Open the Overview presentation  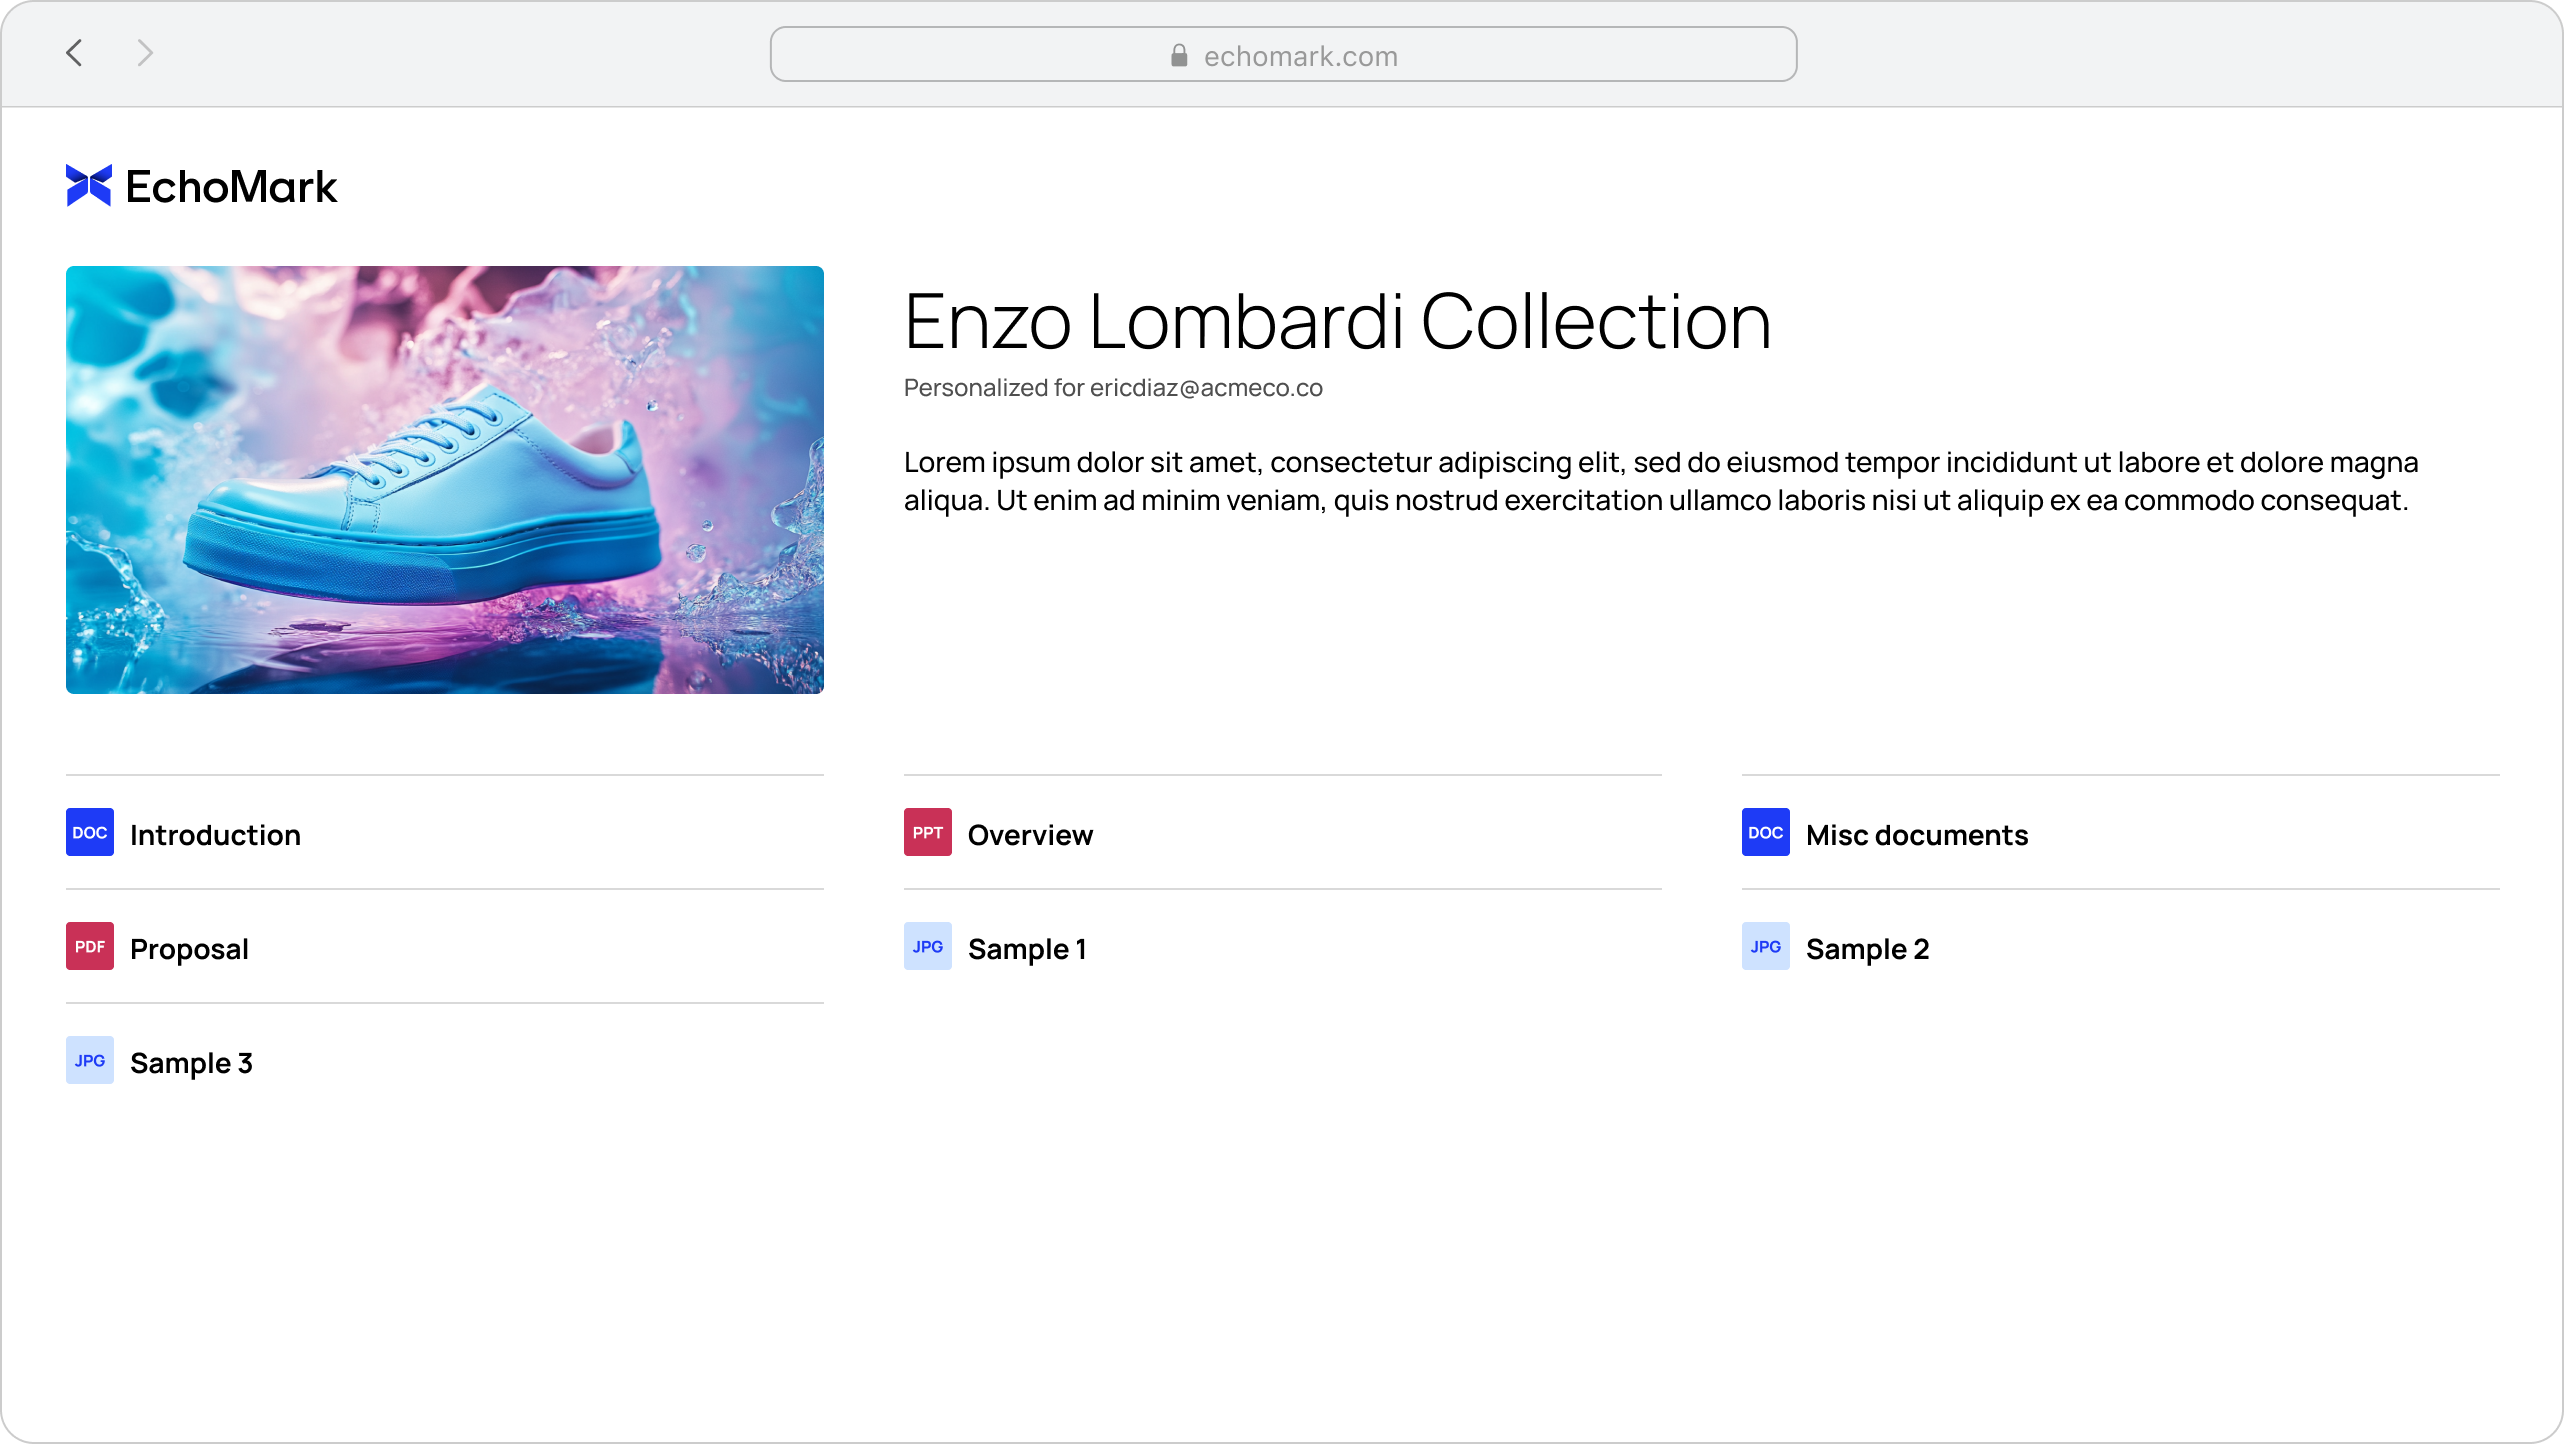point(1030,835)
